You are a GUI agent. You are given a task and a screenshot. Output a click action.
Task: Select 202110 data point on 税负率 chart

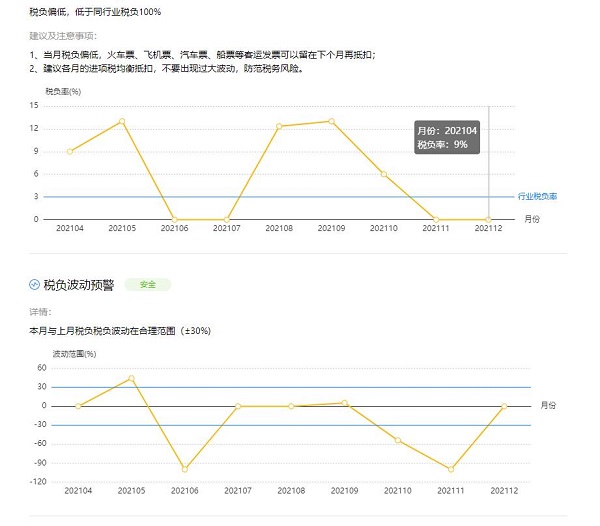point(383,174)
